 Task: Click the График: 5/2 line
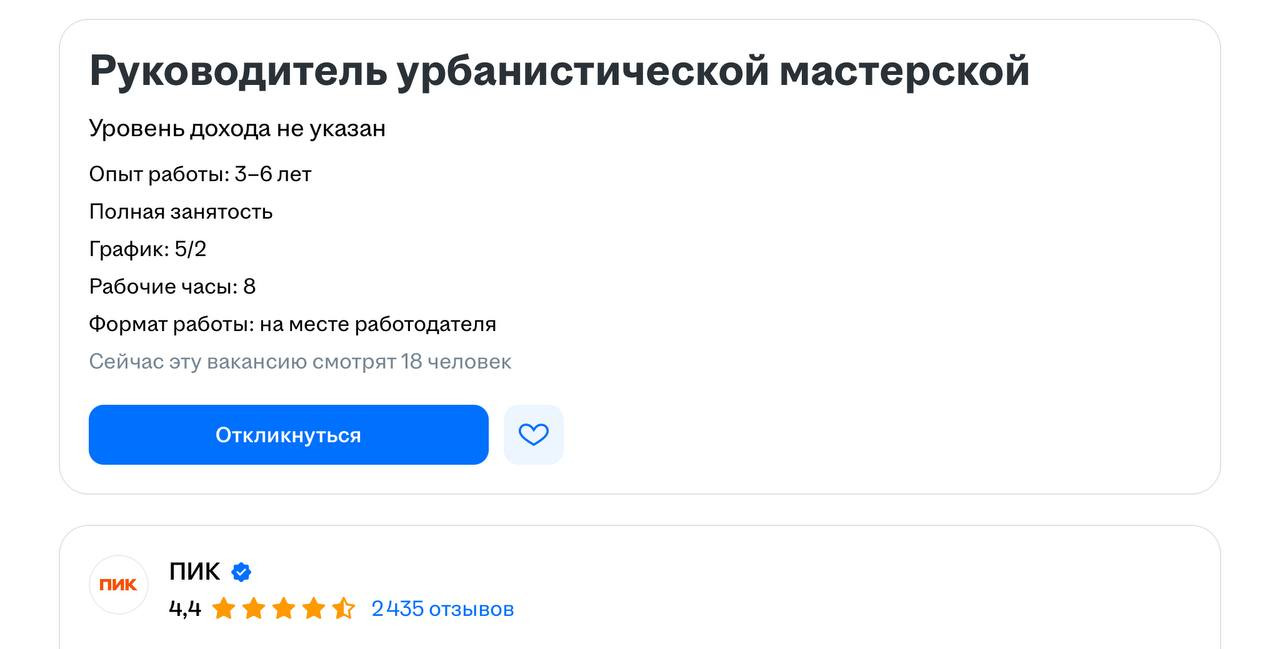click(148, 249)
